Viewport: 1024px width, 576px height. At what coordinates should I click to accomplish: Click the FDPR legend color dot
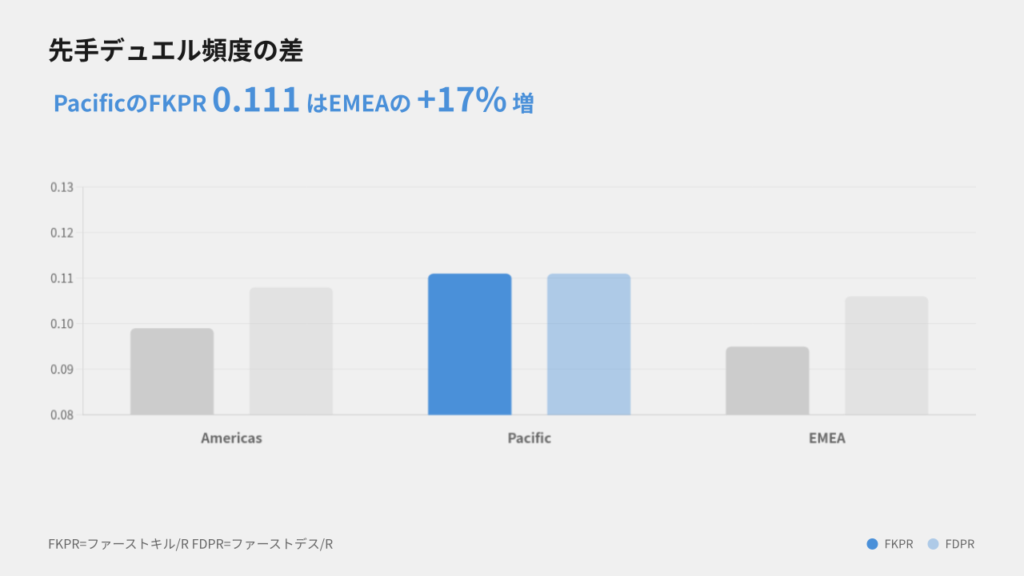coord(933,544)
